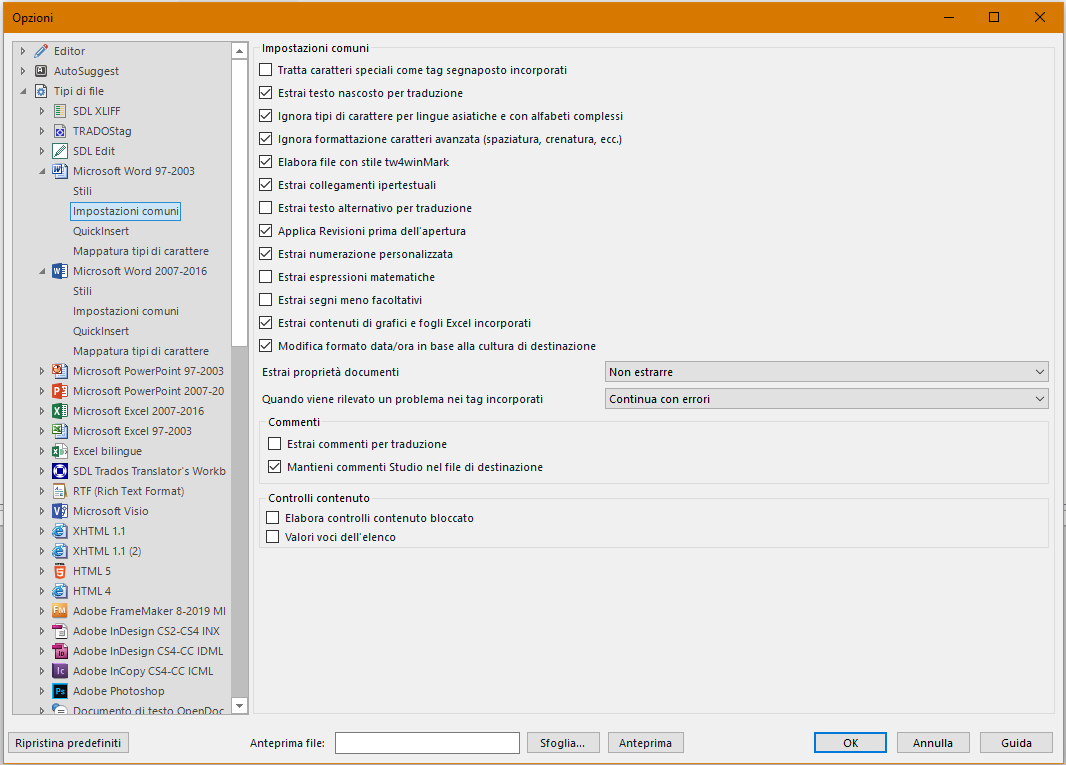The image size is (1066, 765).
Task: Click the RTF (Rich Text Format) icon
Action: coord(60,491)
